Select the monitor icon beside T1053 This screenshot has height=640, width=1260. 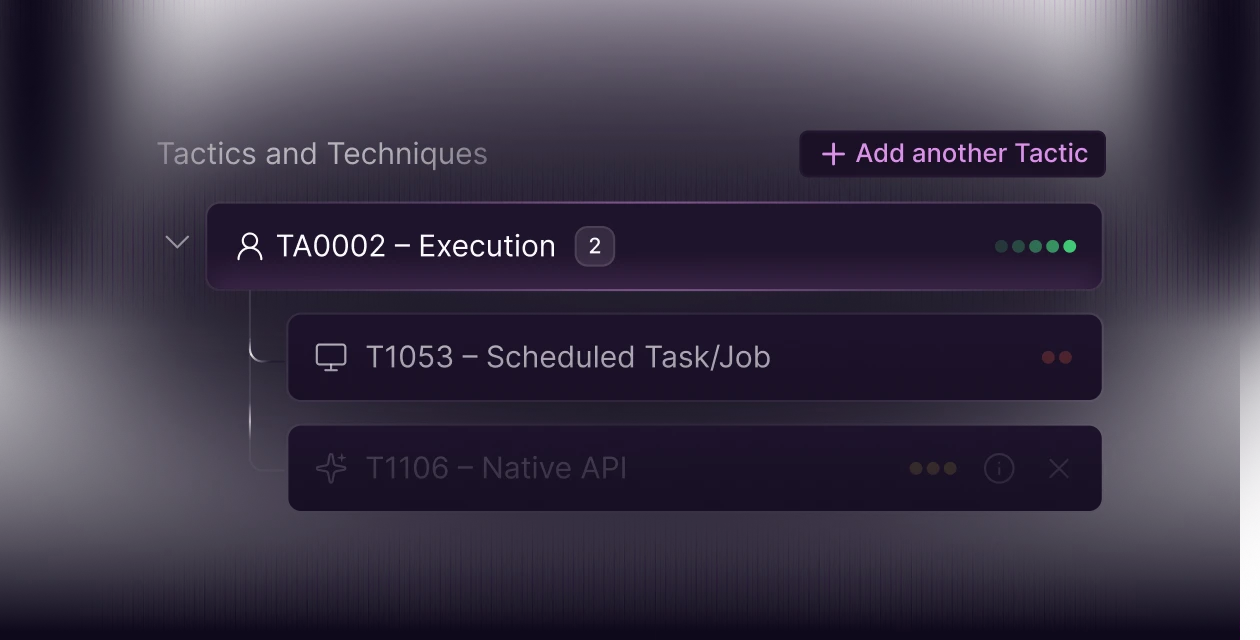pos(331,357)
